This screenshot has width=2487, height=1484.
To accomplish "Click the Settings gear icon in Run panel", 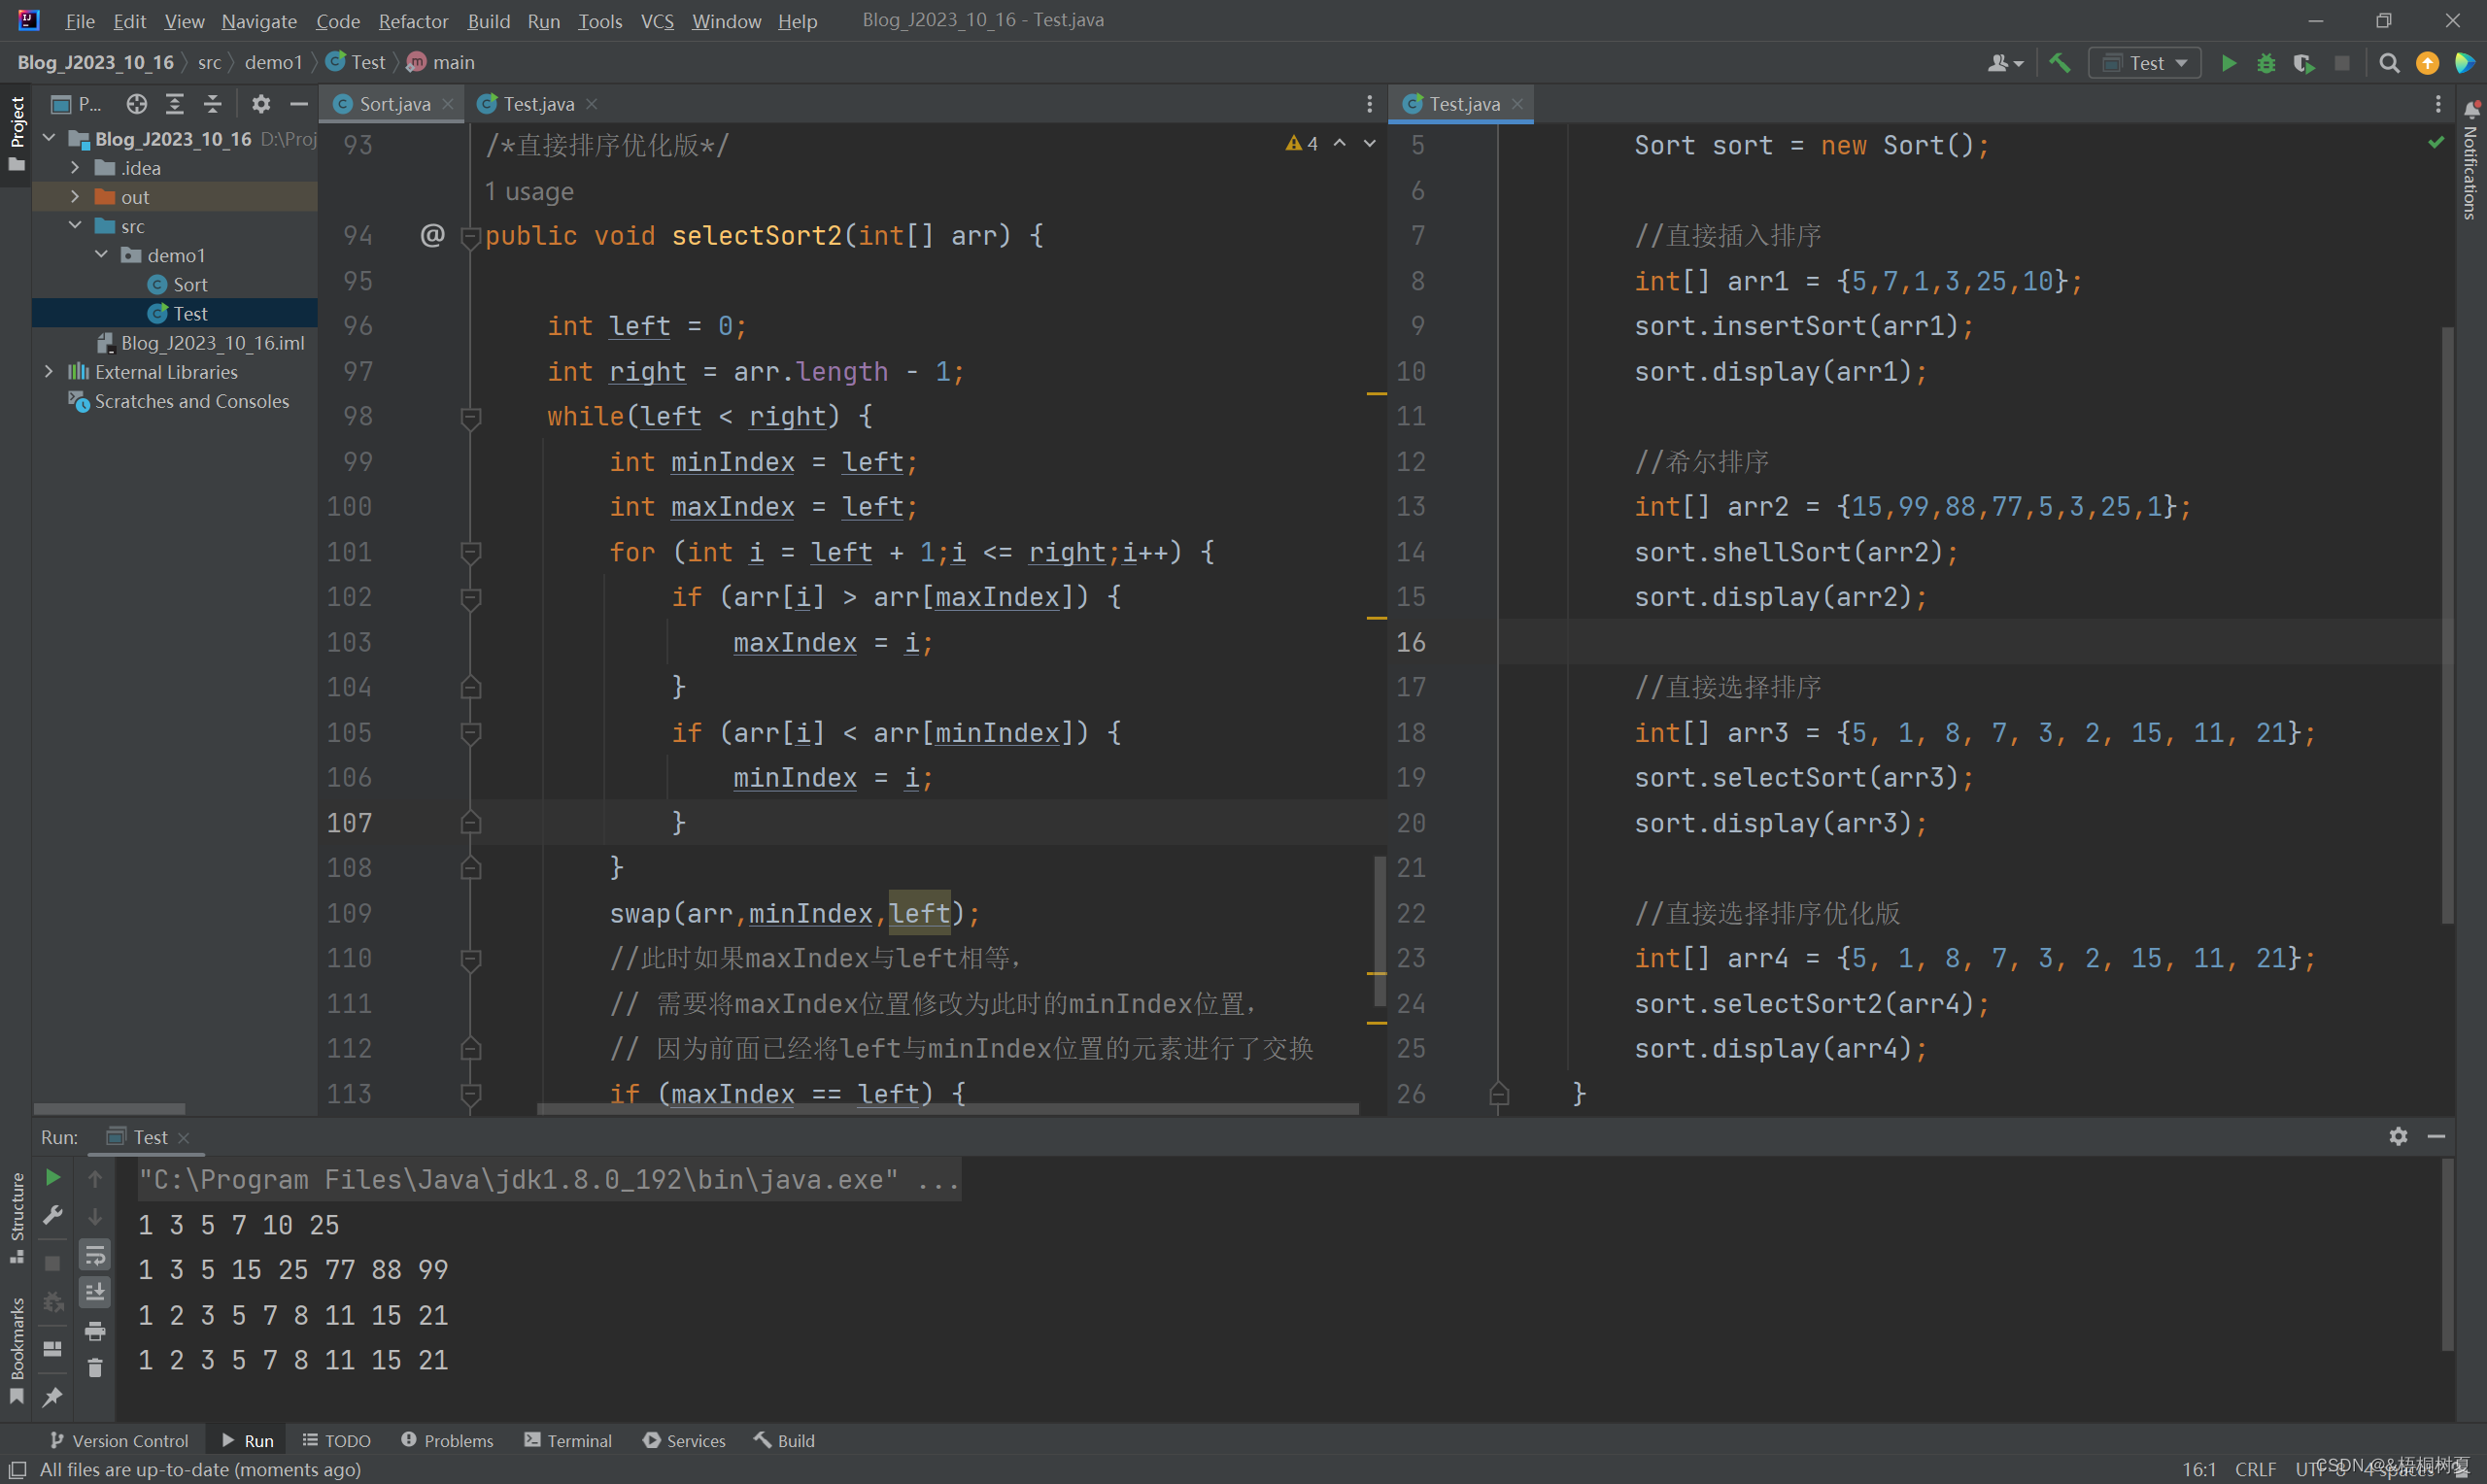I will (x=2399, y=1136).
